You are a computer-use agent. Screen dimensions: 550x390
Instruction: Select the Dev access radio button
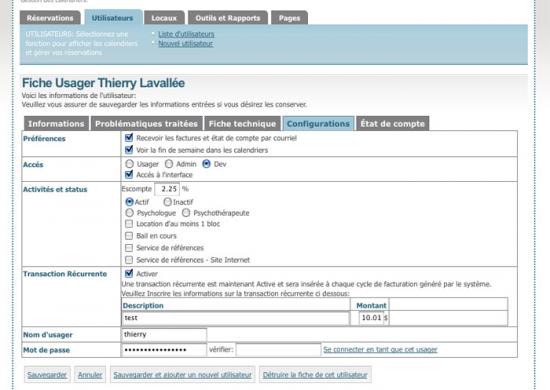click(x=206, y=164)
